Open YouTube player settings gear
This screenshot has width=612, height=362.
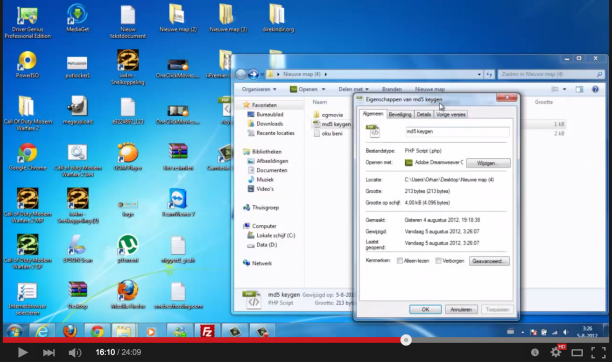click(x=556, y=352)
